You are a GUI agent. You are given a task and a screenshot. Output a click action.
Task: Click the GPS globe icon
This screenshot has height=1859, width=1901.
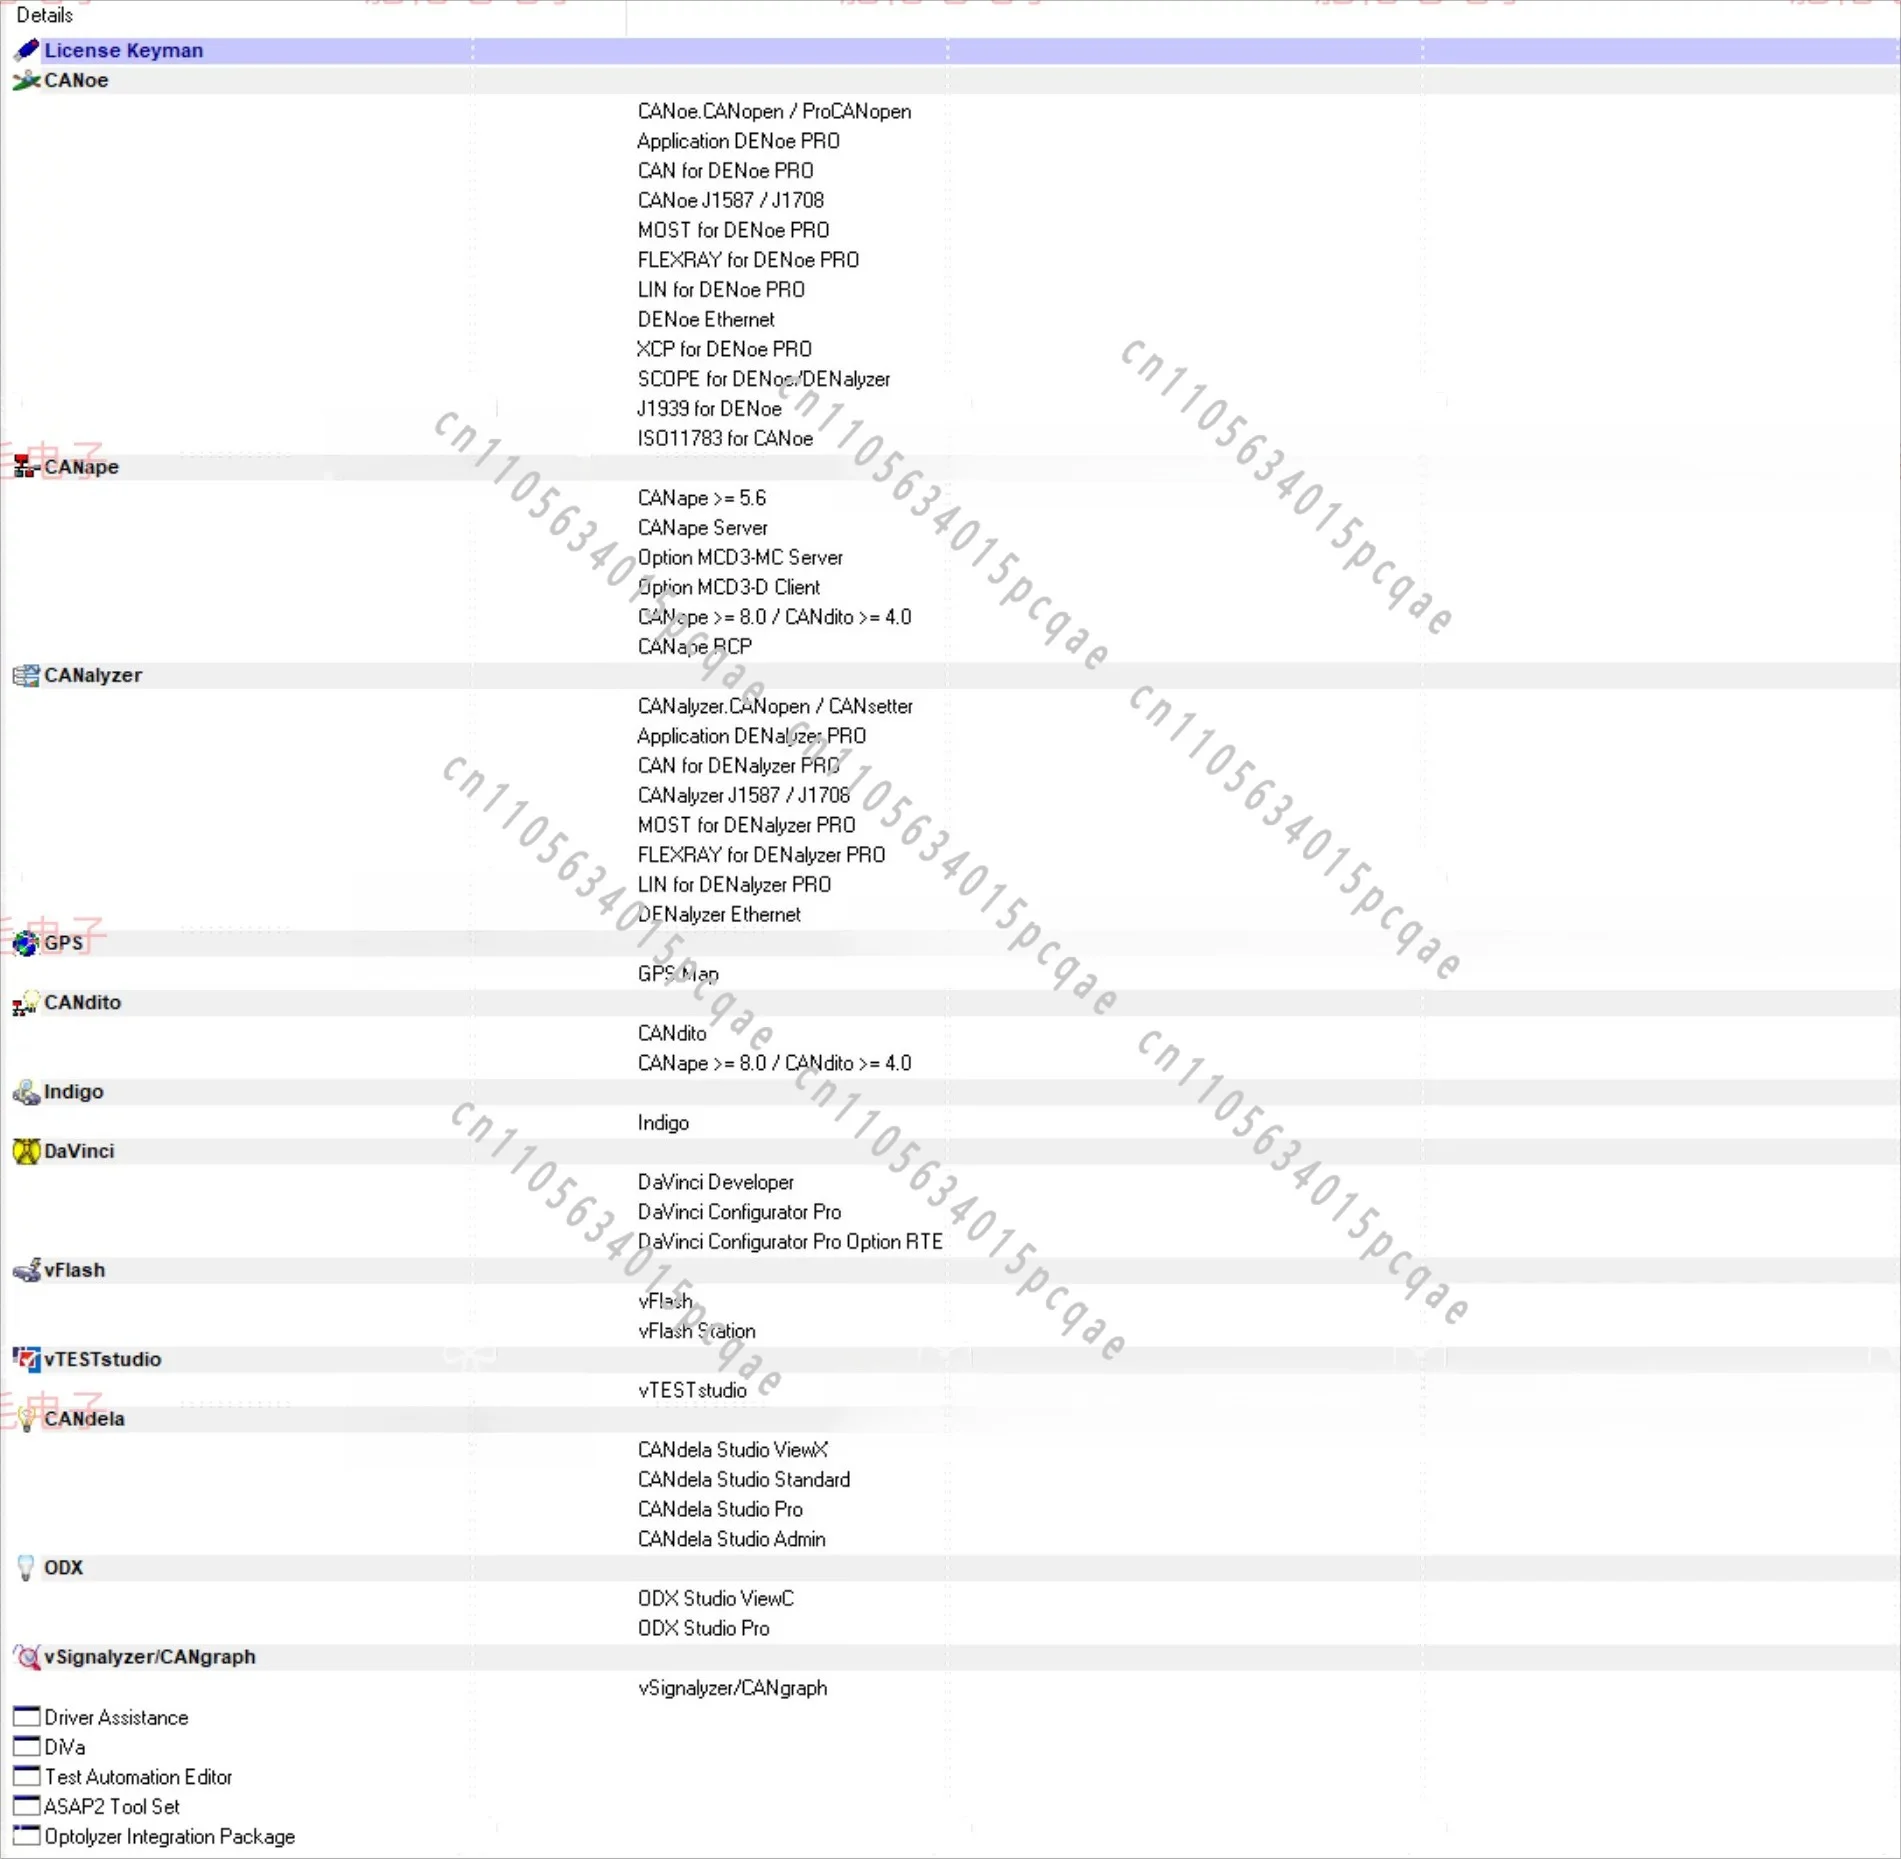click(x=26, y=943)
